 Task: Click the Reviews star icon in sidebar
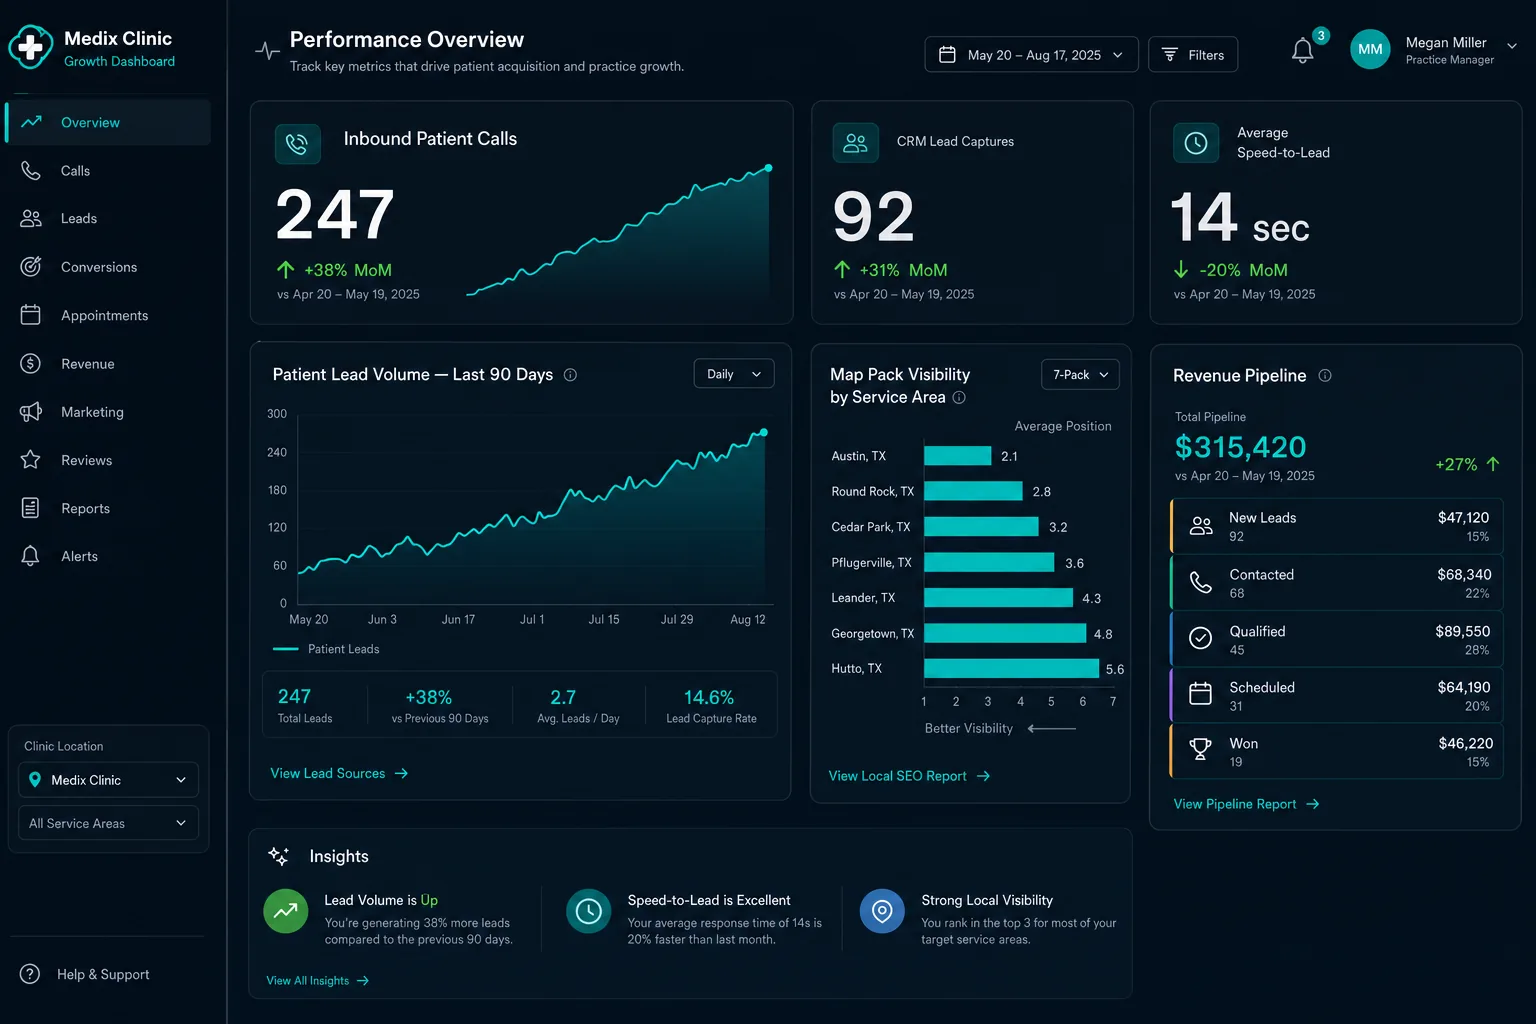(x=31, y=460)
